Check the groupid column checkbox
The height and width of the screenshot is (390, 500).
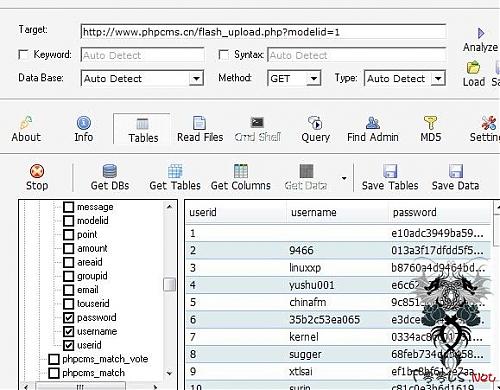[x=68, y=276]
